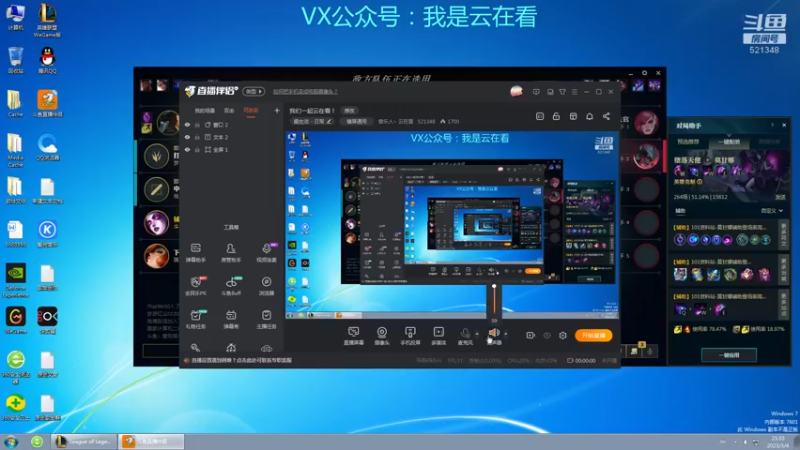Viewport: 800px width, 450px height.
Task: Open the 视频连麦 microphone tool
Action: click(x=266, y=252)
